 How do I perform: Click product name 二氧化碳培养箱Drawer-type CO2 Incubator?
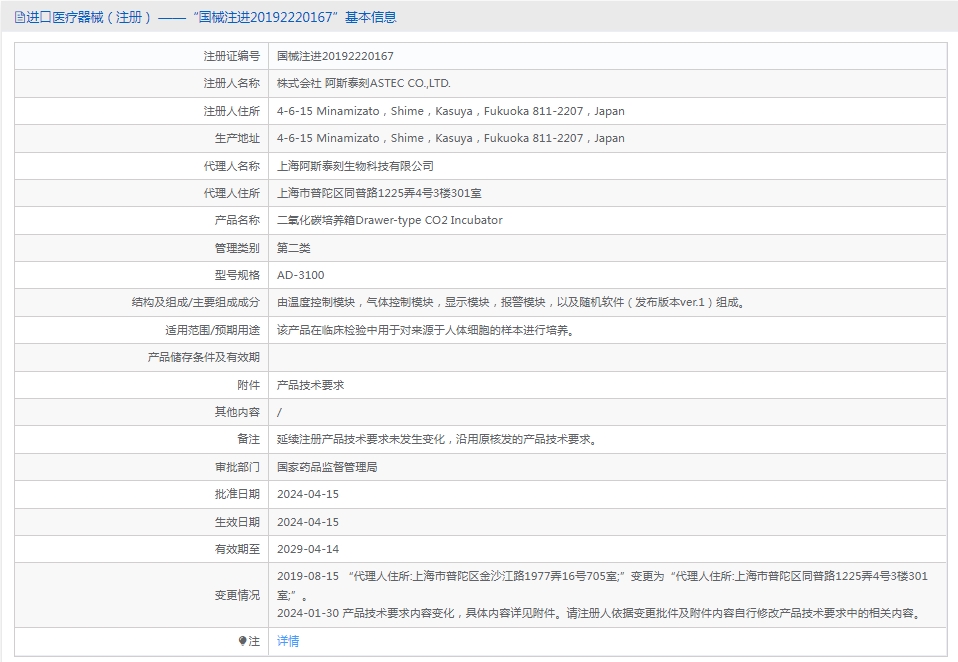pyautogui.click(x=390, y=220)
